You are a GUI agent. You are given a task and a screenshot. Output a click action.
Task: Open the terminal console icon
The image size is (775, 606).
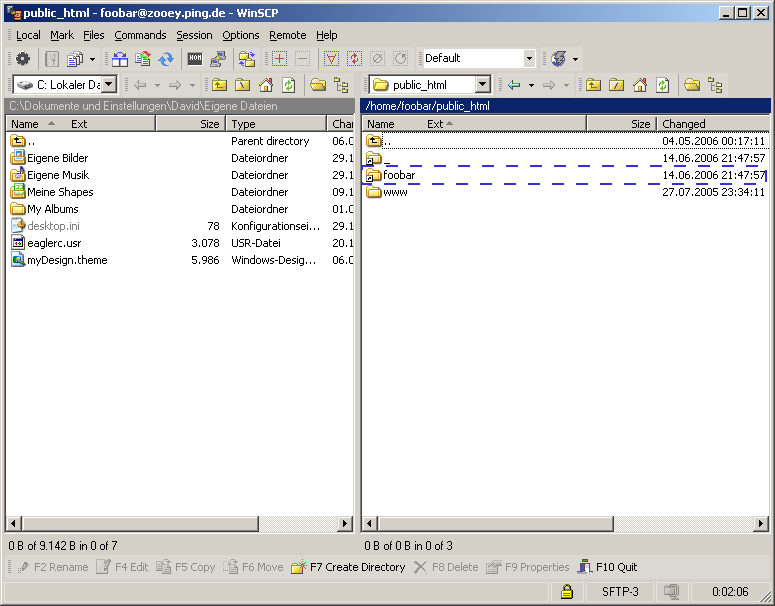(195, 59)
